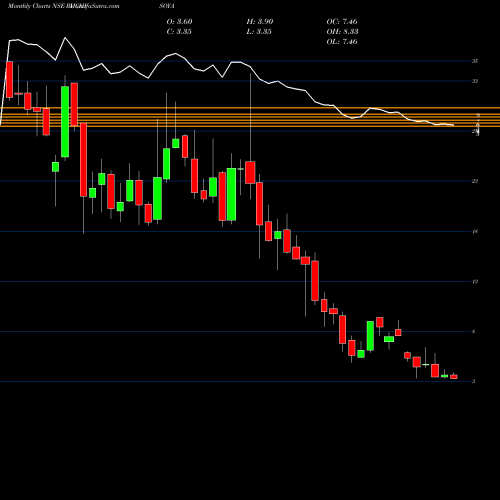Viewport: 500px width, 500px height.
Task: Select the 3 price axis label
Action: click(x=474, y=382)
